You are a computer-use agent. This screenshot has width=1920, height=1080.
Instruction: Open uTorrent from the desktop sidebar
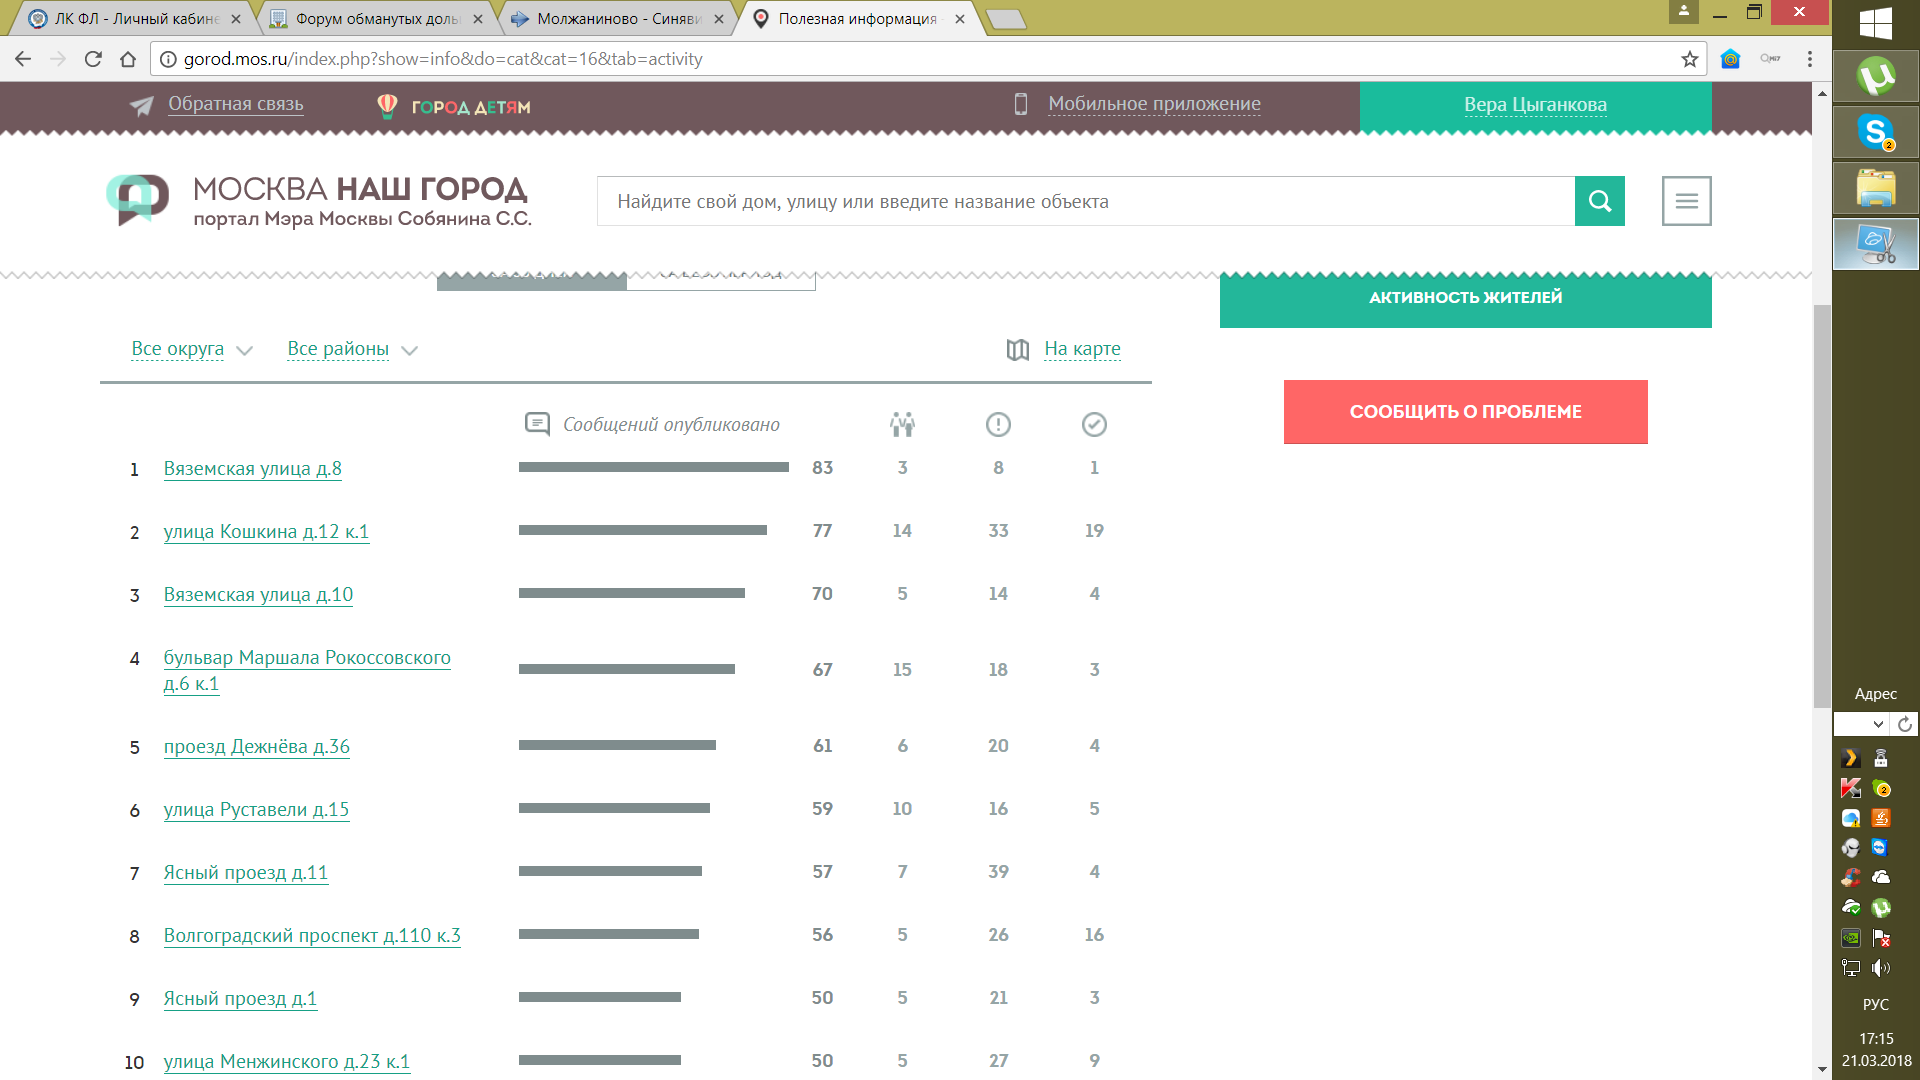click(x=1875, y=76)
